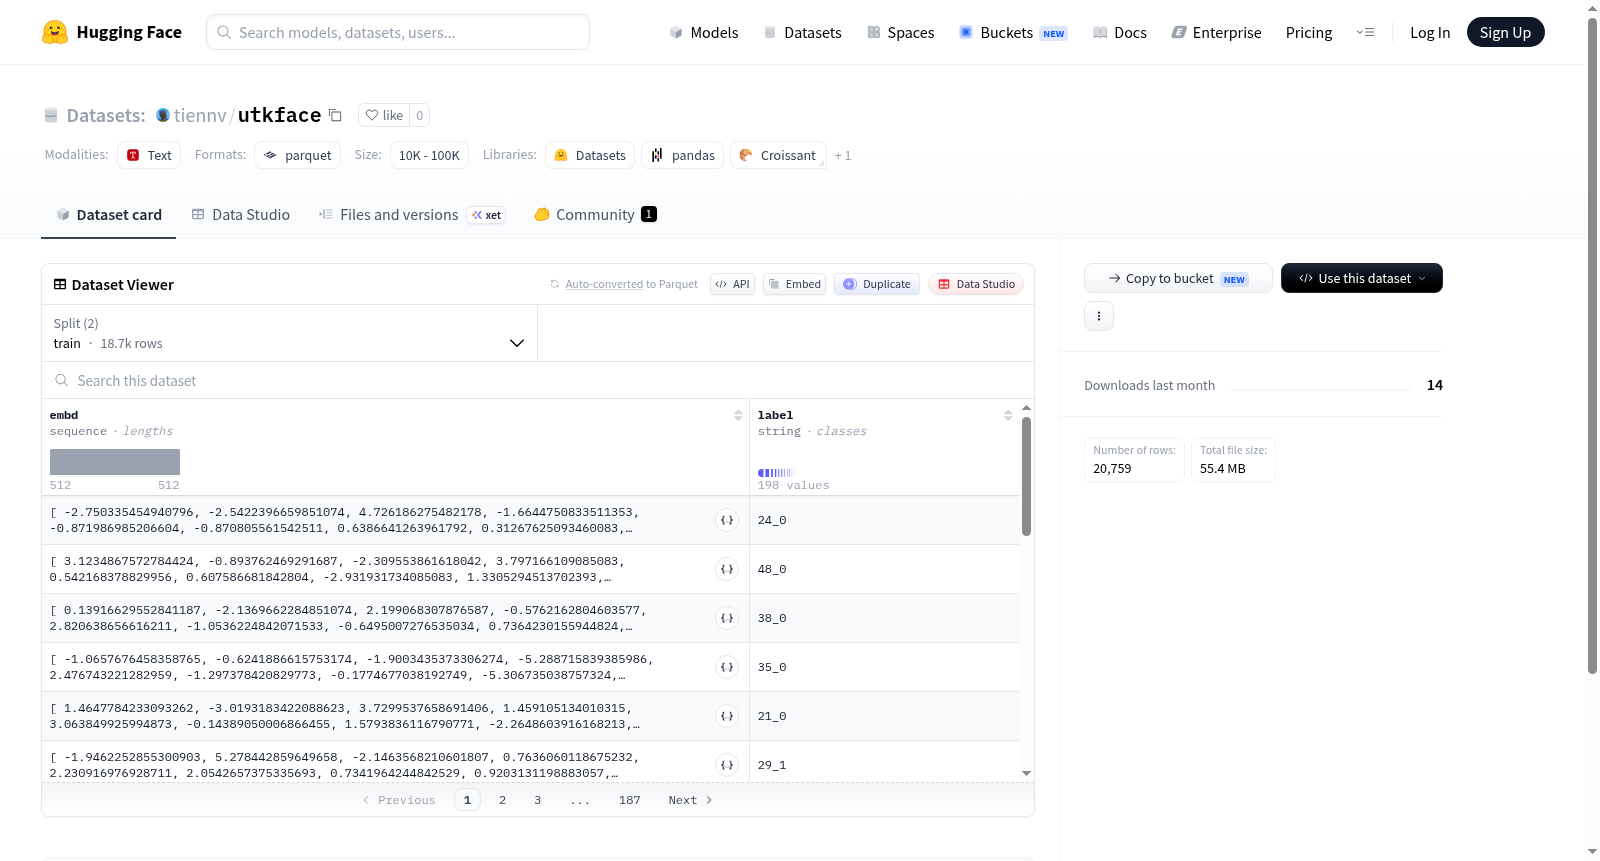Click the table scroll-down arrow
Screen dimensions: 1600x861
[x=1026, y=773]
